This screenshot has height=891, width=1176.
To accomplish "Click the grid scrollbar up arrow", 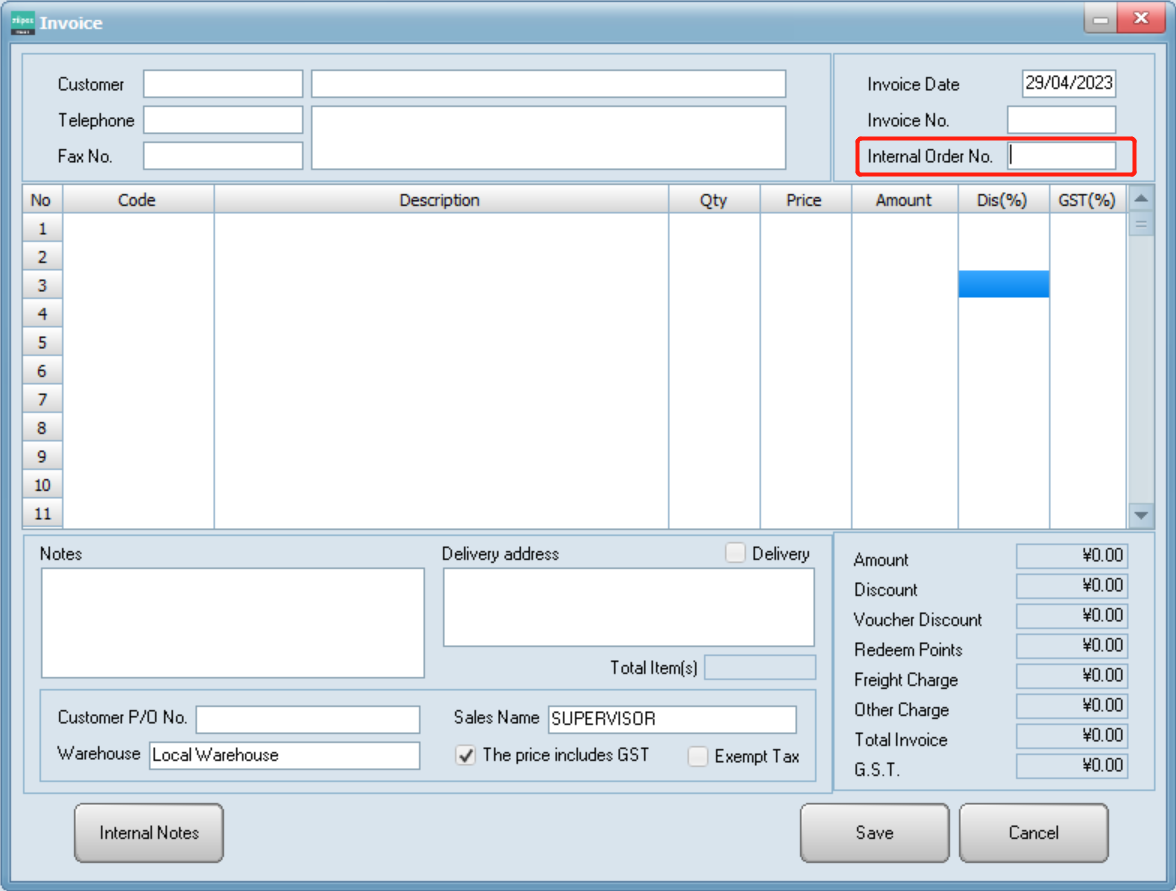I will (x=1140, y=200).
